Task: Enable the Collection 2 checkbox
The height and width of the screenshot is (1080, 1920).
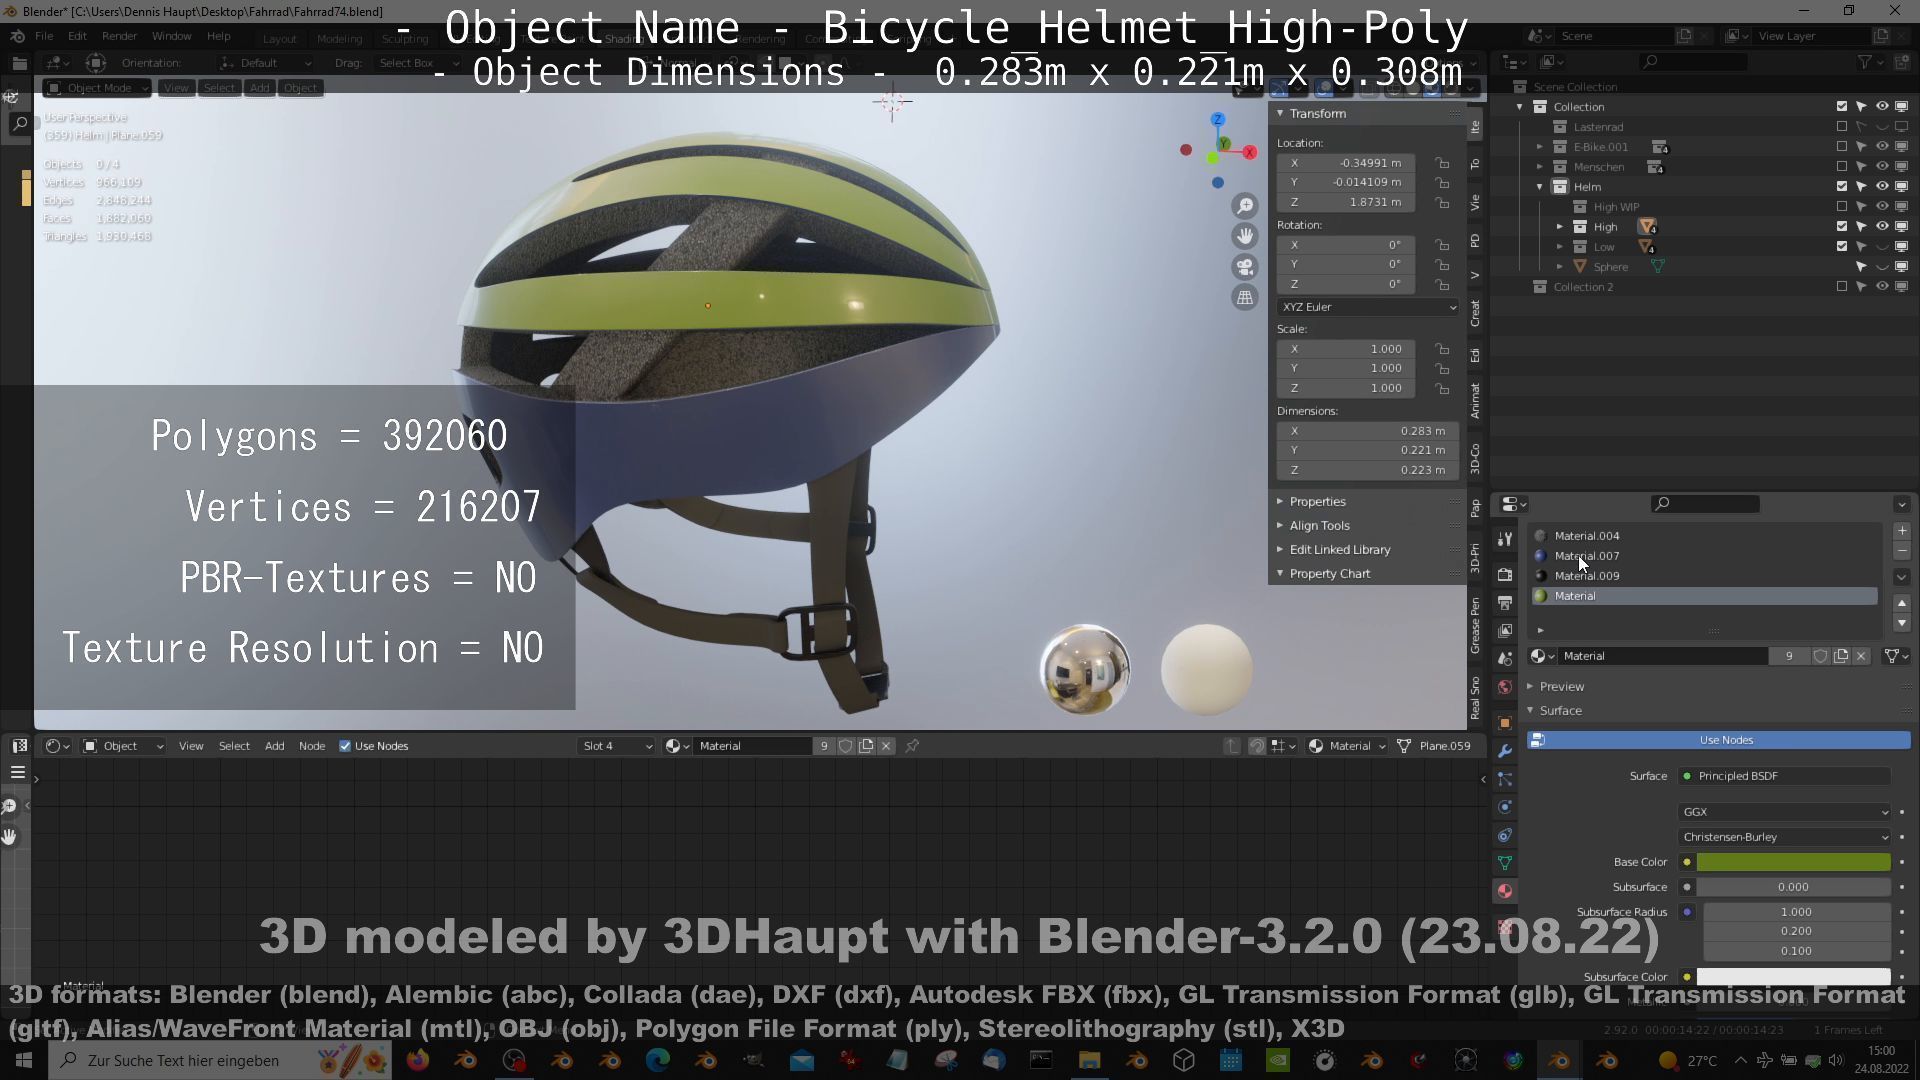Action: (1842, 287)
